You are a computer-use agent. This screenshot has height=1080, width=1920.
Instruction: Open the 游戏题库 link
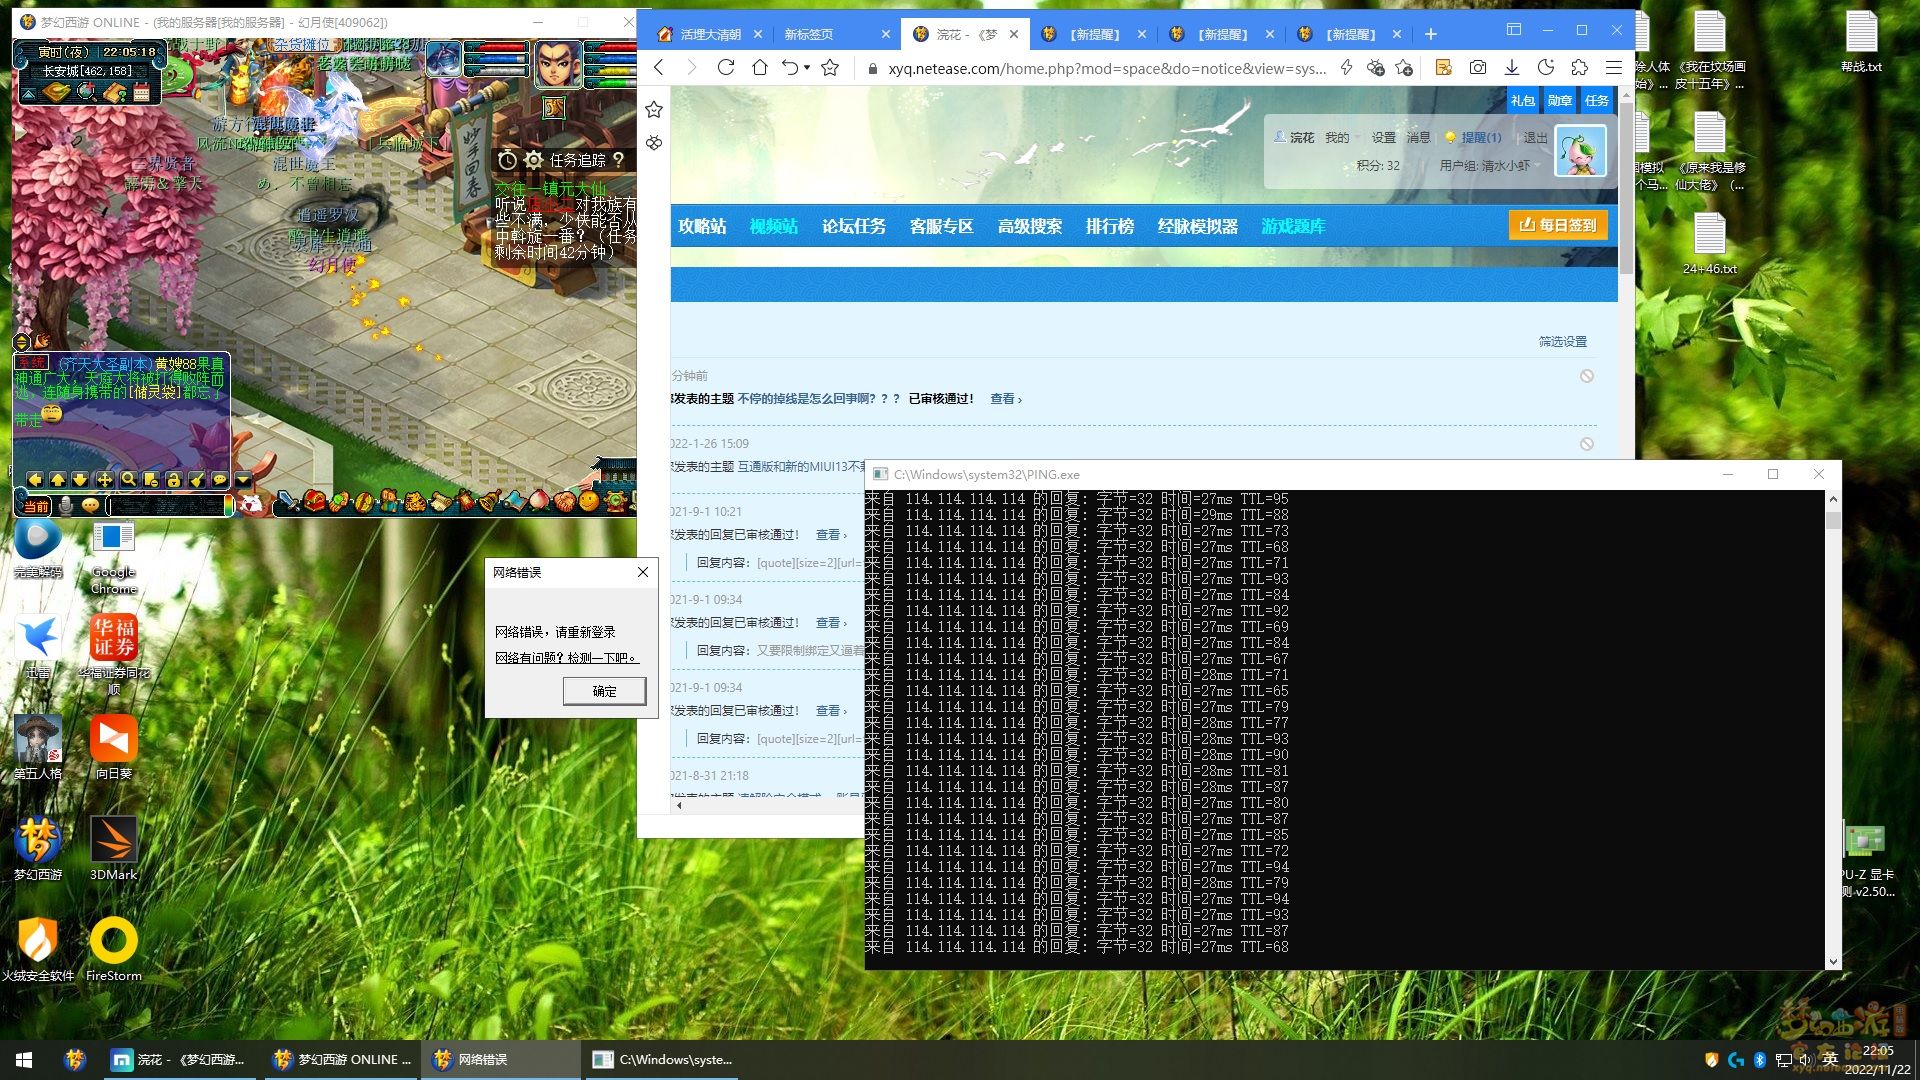point(1293,226)
